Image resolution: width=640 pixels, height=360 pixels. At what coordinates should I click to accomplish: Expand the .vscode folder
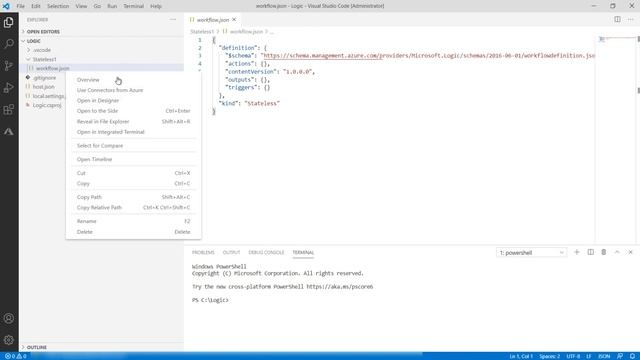point(42,50)
